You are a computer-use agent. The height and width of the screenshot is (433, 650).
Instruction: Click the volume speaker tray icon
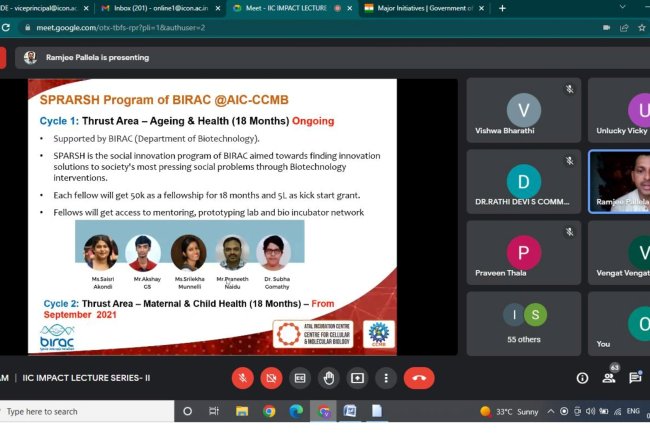(x=590, y=411)
